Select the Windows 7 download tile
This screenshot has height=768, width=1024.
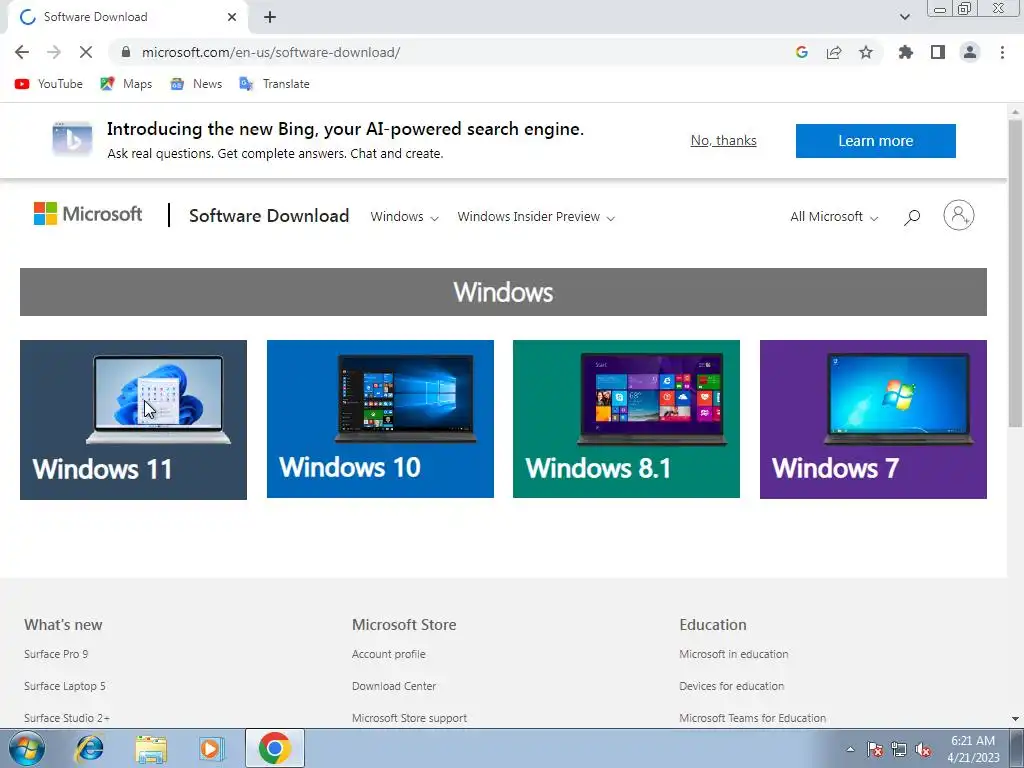point(873,419)
